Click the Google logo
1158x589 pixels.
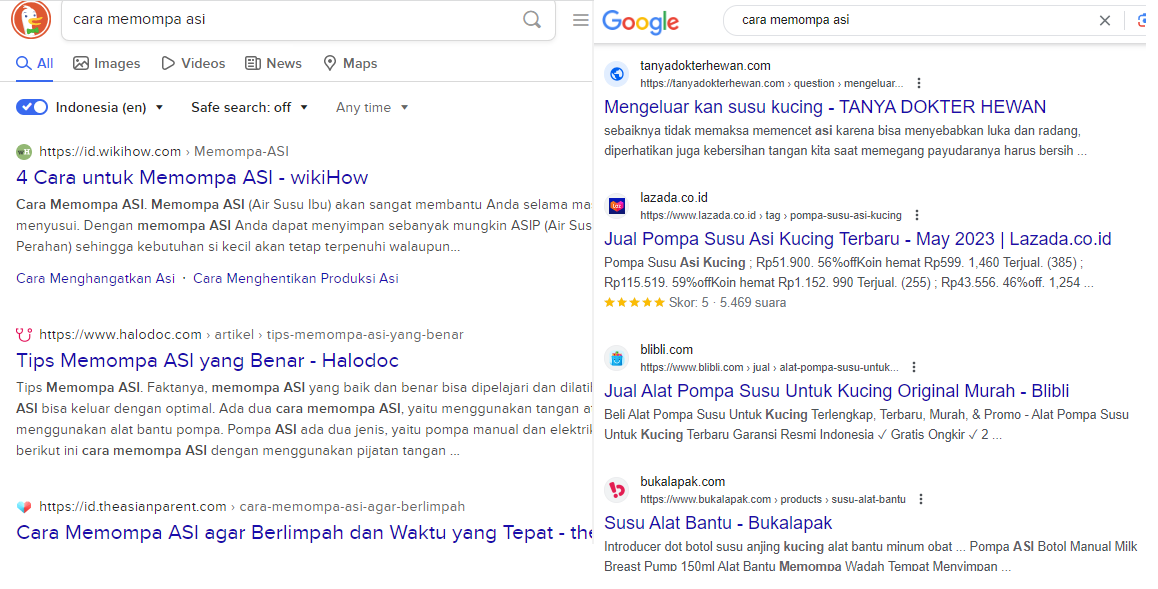[x=640, y=21]
